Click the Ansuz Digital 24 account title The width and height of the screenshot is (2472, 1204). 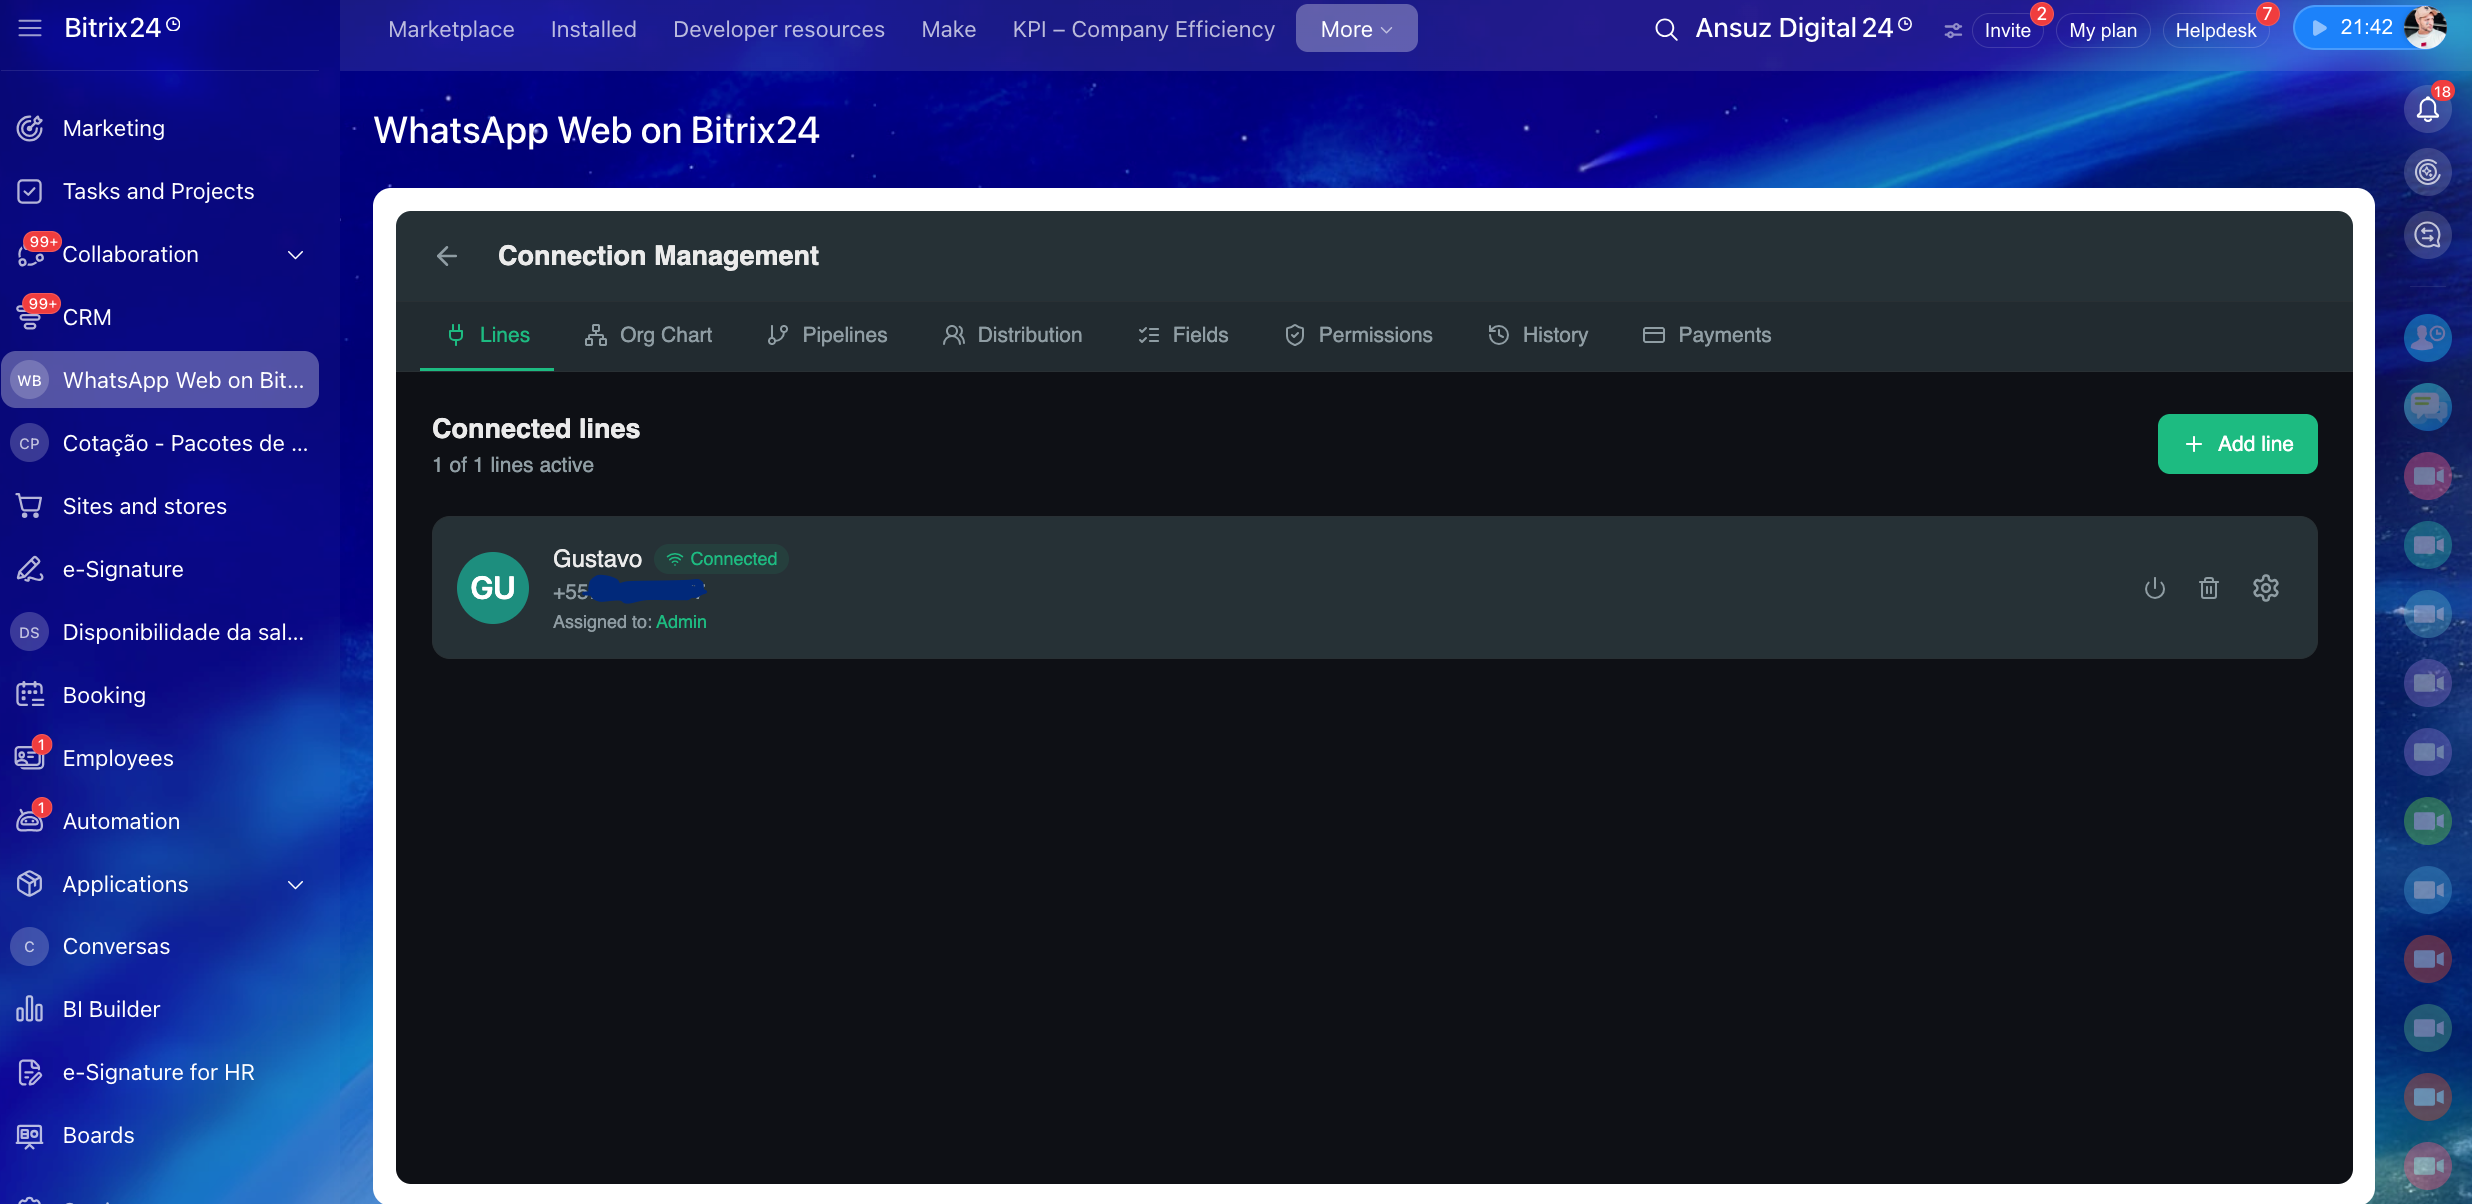[x=1794, y=28]
